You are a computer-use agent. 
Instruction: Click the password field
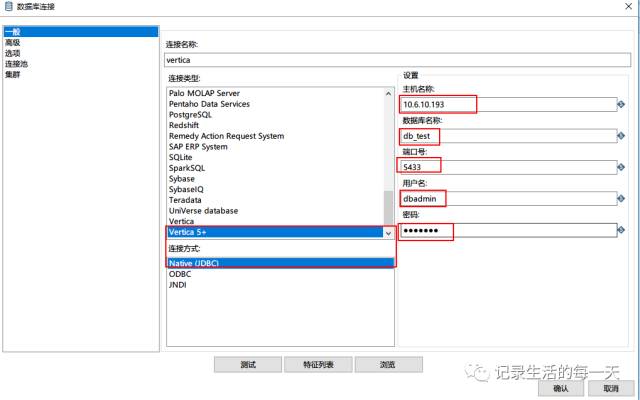(509, 230)
